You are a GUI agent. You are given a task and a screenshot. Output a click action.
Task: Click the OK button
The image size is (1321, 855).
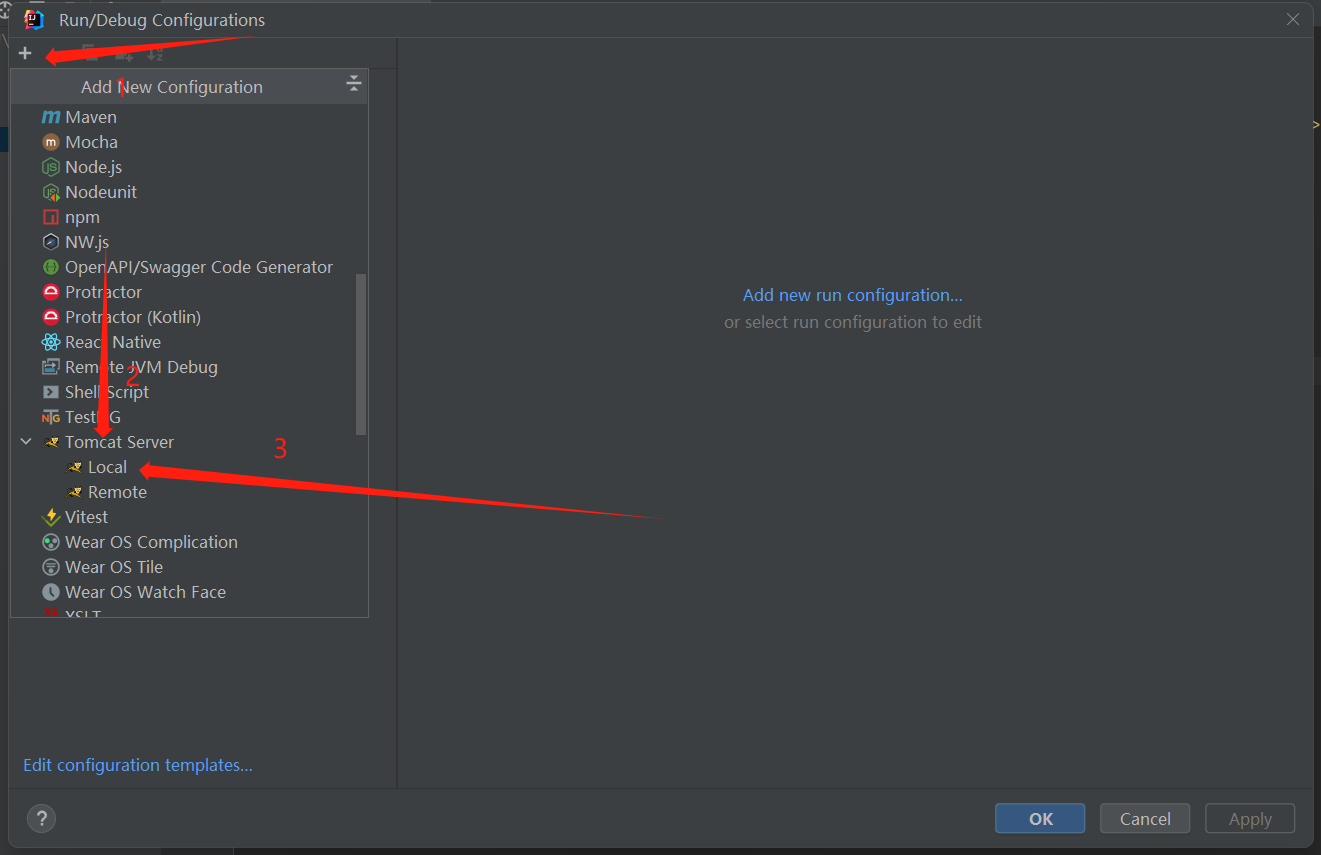tap(1040, 818)
